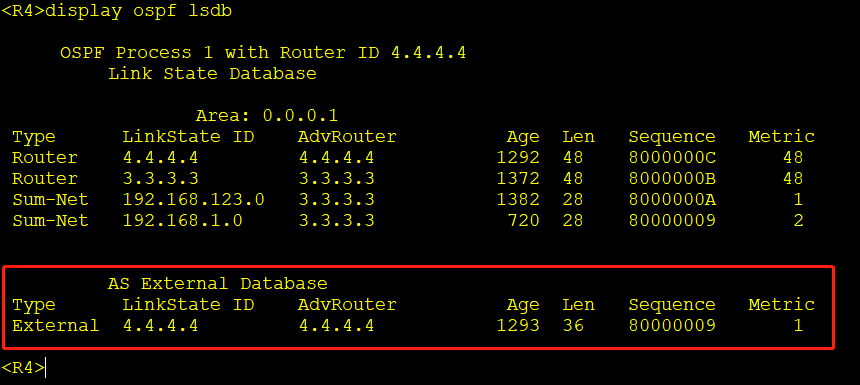Click 'AdvRouter' header in Area 0.0.0.1 table
860x385 pixels.
347,137
